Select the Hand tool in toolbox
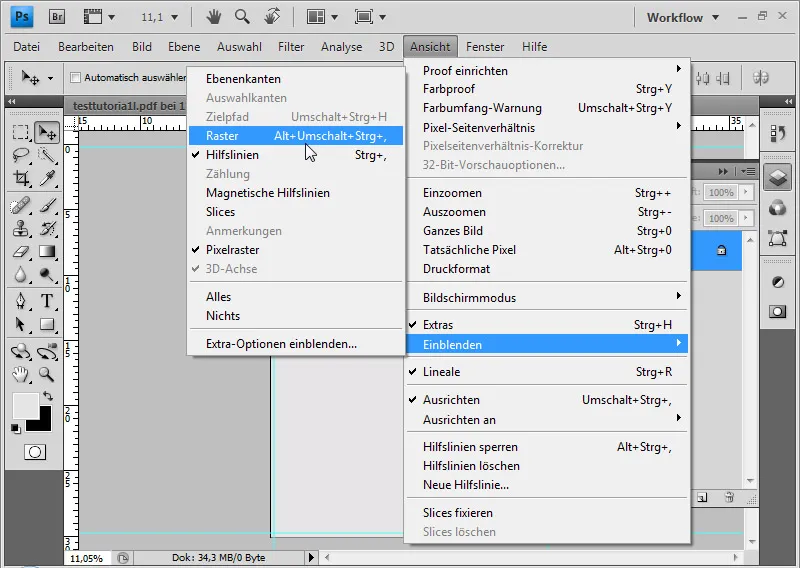Screen dimensions: 800x568 pos(20,375)
